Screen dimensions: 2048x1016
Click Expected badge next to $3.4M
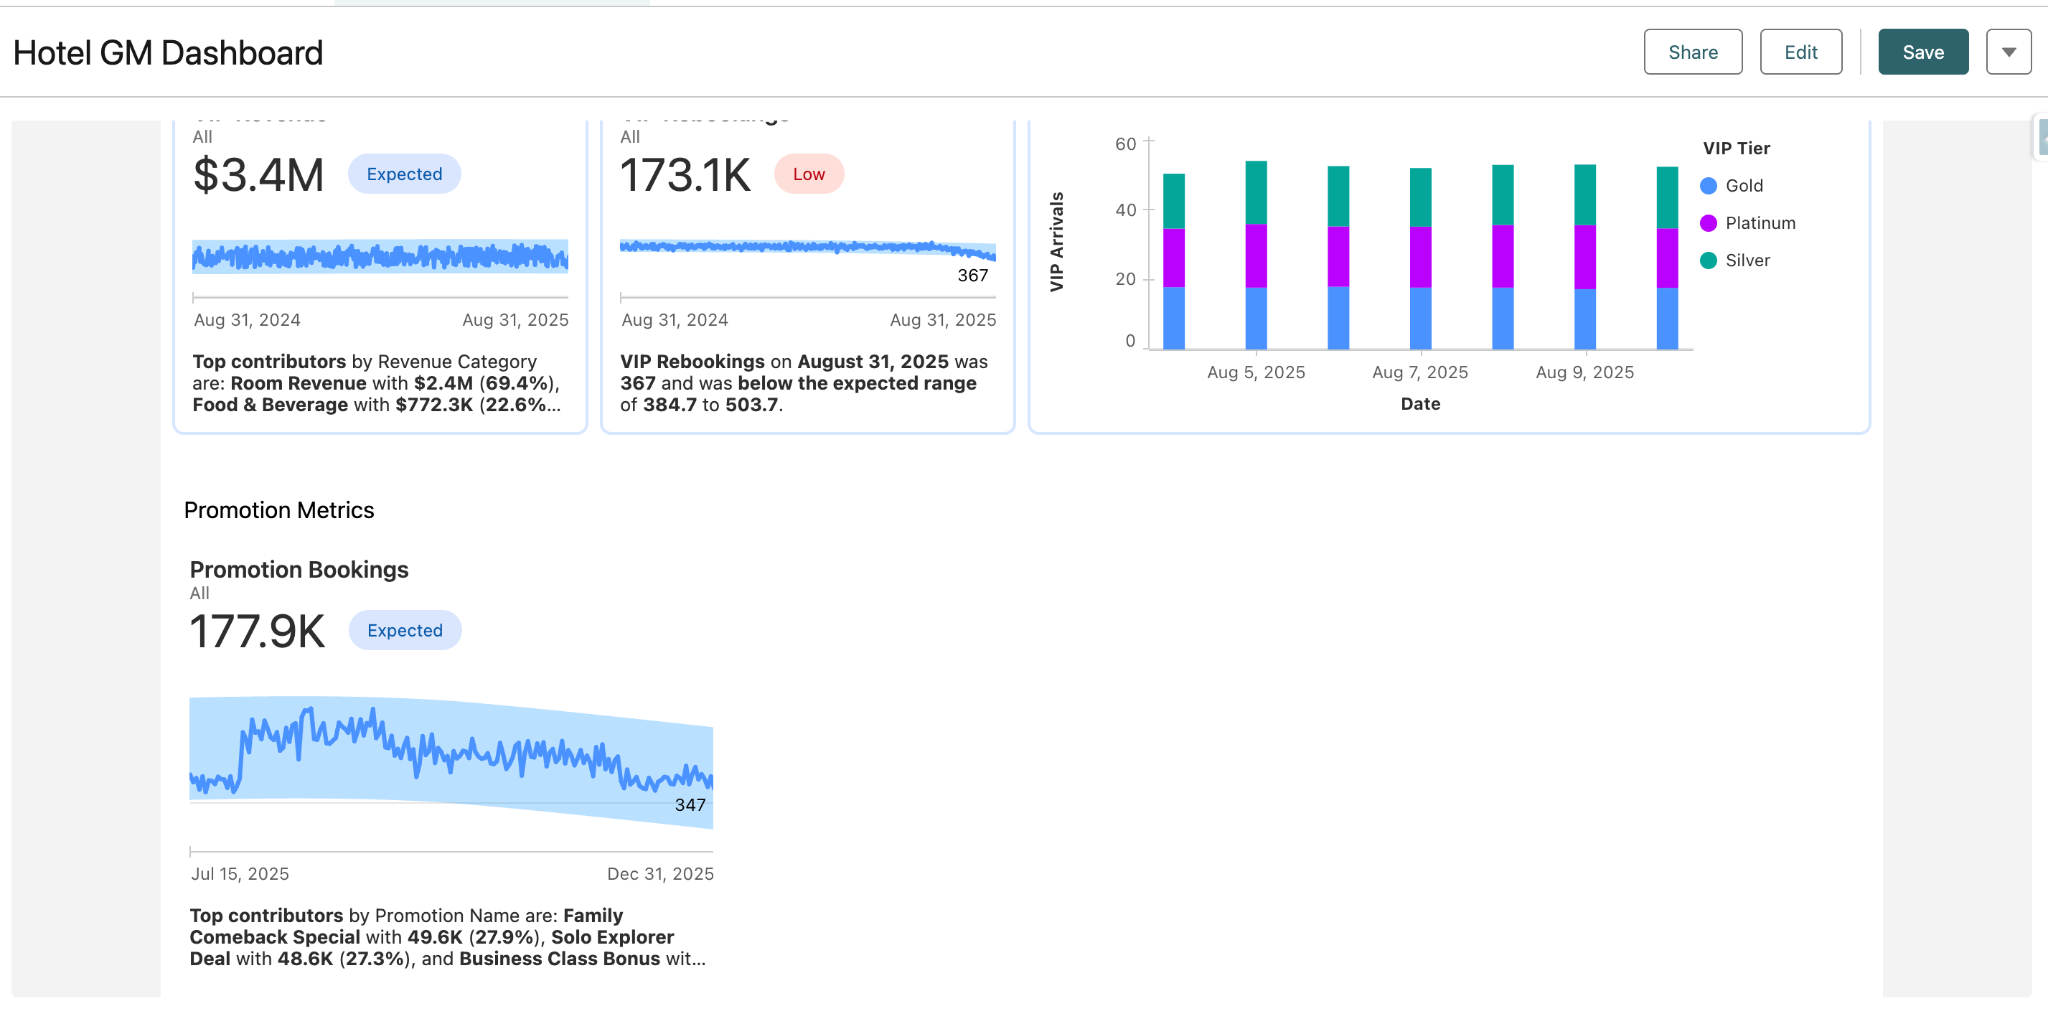[404, 174]
